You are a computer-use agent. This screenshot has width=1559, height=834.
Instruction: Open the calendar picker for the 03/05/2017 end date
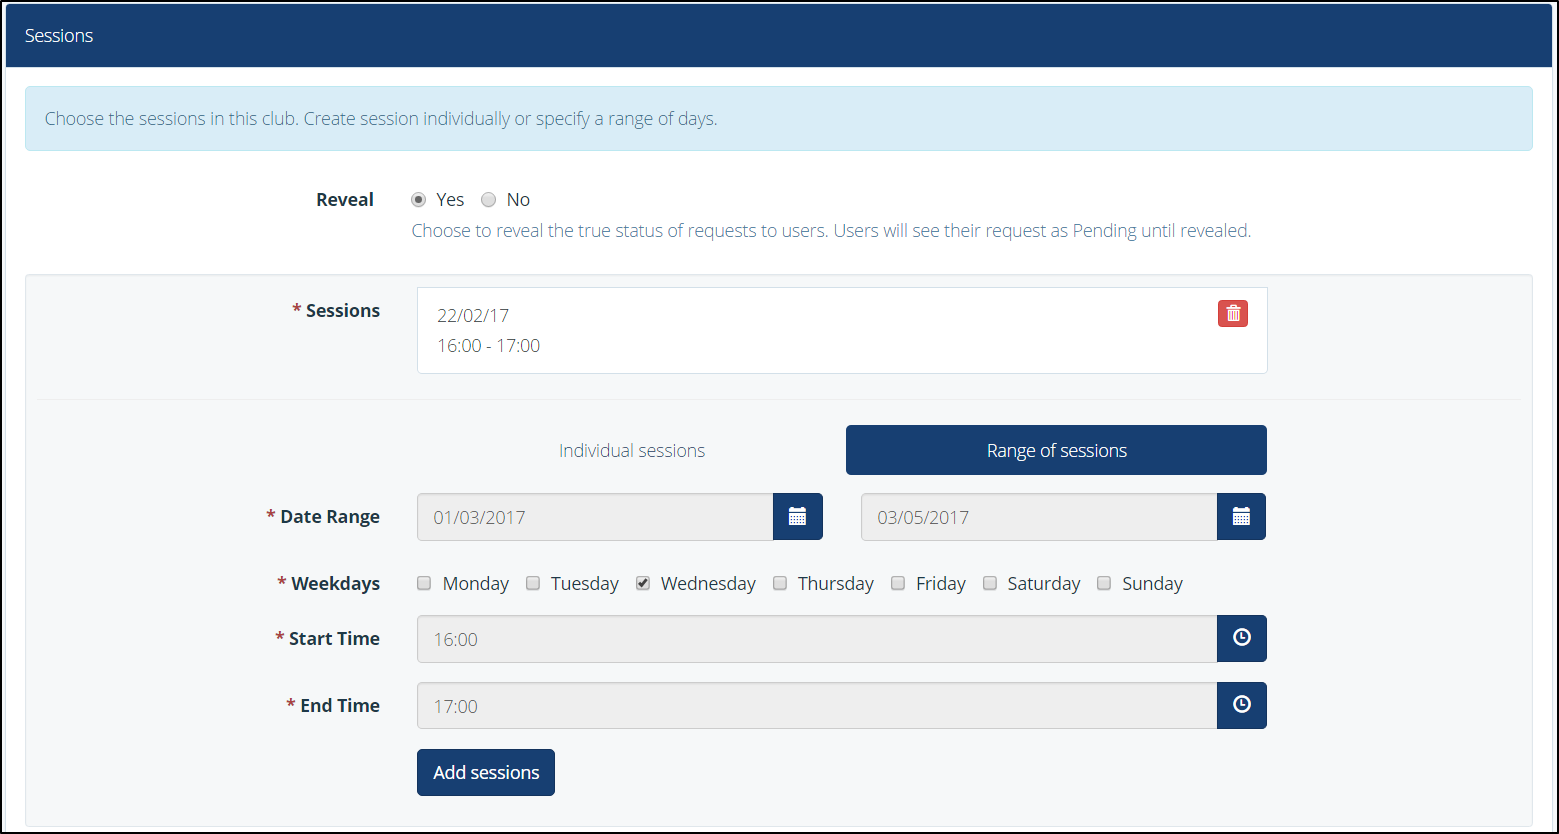point(1241,517)
